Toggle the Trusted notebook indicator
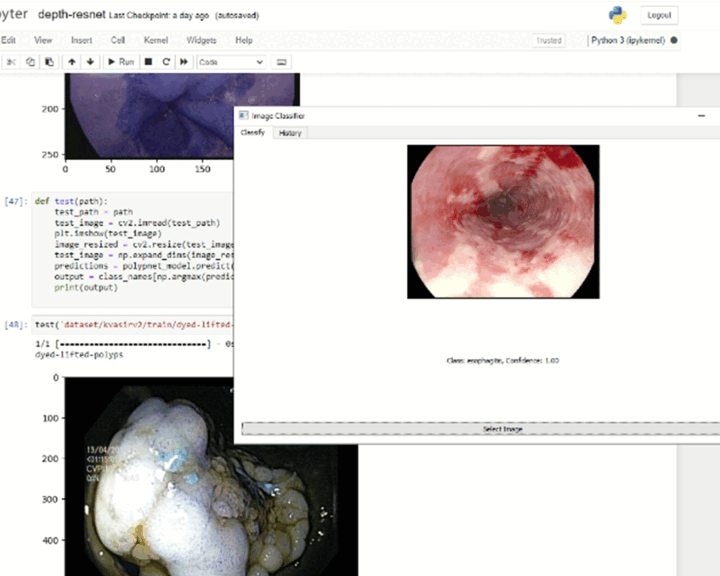Screen dimensions: 720x576 548,40
